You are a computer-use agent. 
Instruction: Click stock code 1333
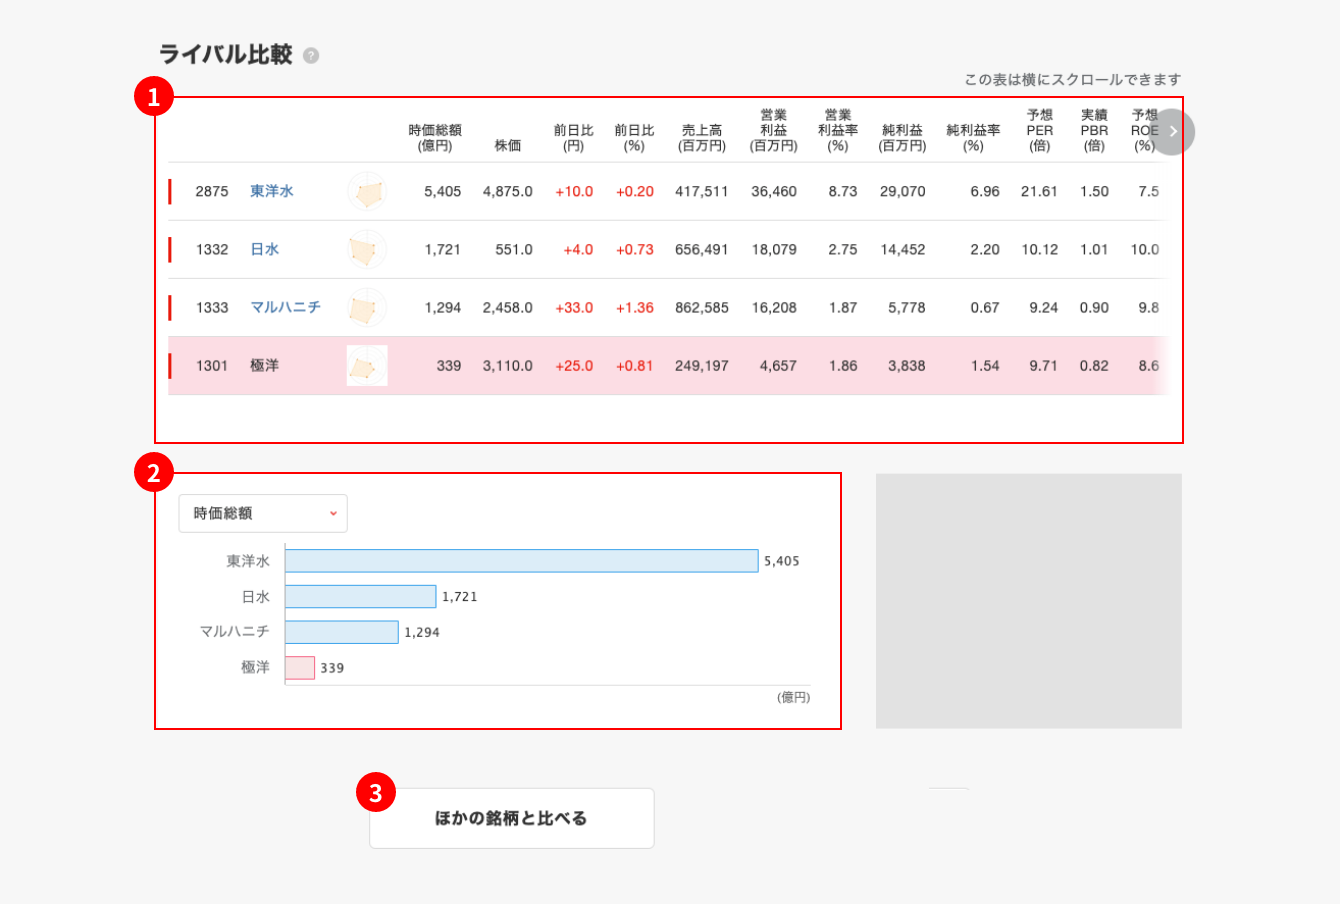(x=212, y=307)
